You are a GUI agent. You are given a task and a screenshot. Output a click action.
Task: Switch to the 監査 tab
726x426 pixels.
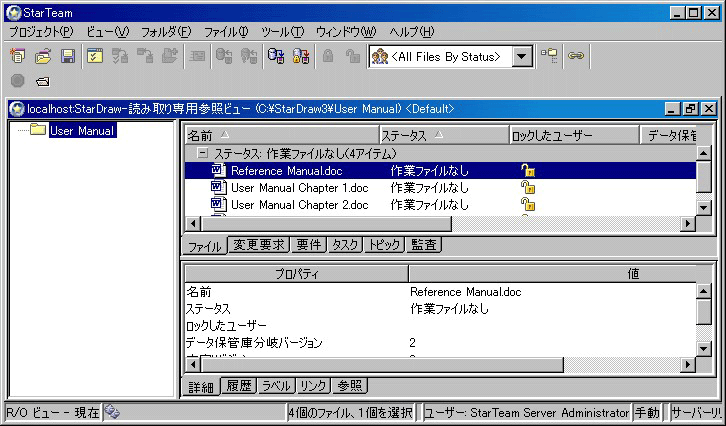pos(424,245)
